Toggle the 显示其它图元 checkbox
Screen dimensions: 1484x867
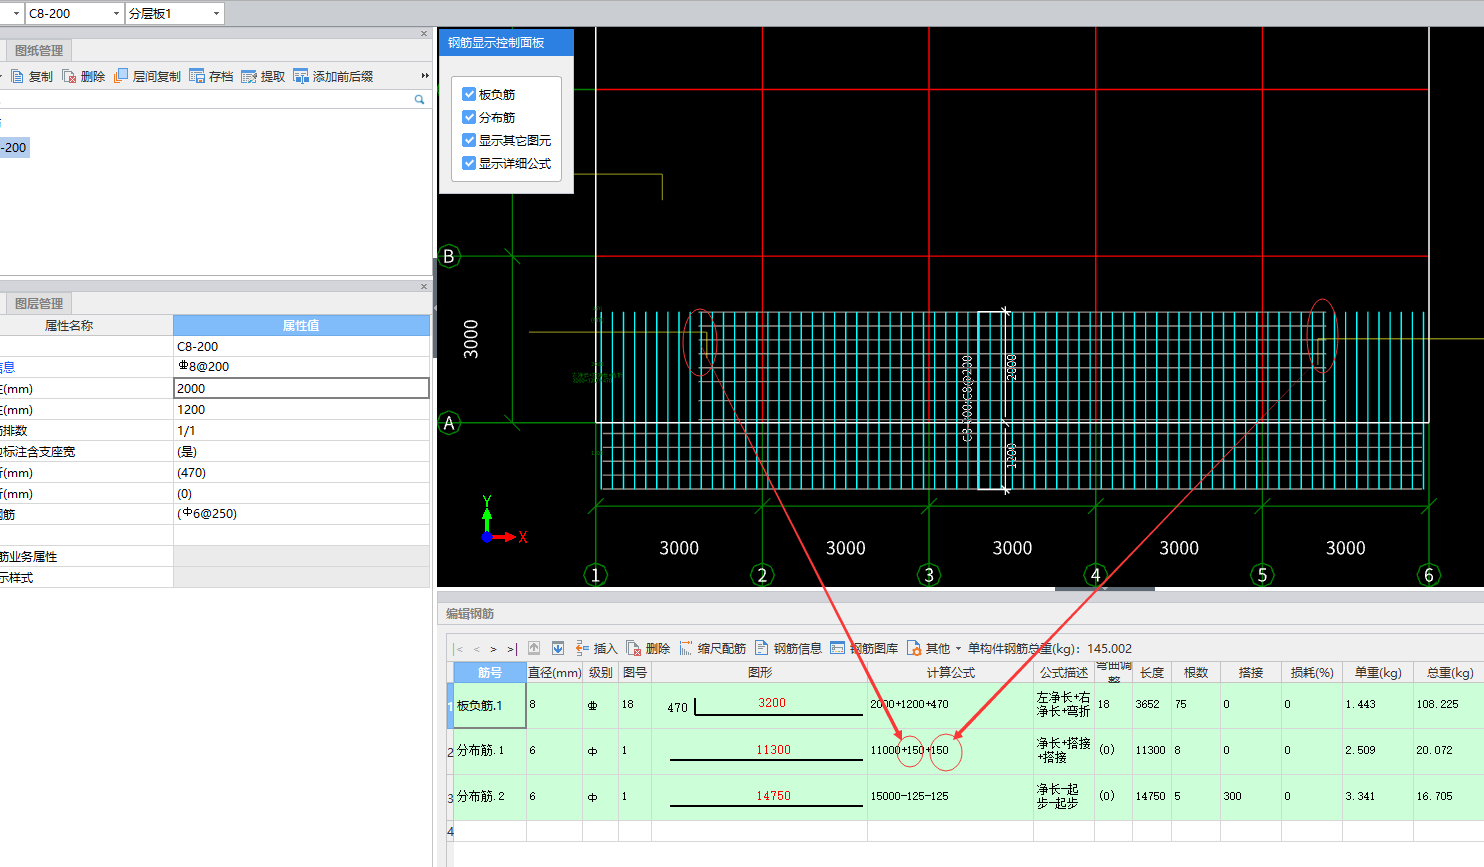pos(469,140)
